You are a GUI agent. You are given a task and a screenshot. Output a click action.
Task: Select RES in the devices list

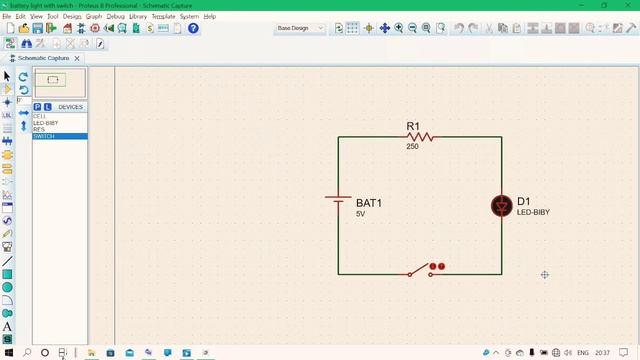60,129
